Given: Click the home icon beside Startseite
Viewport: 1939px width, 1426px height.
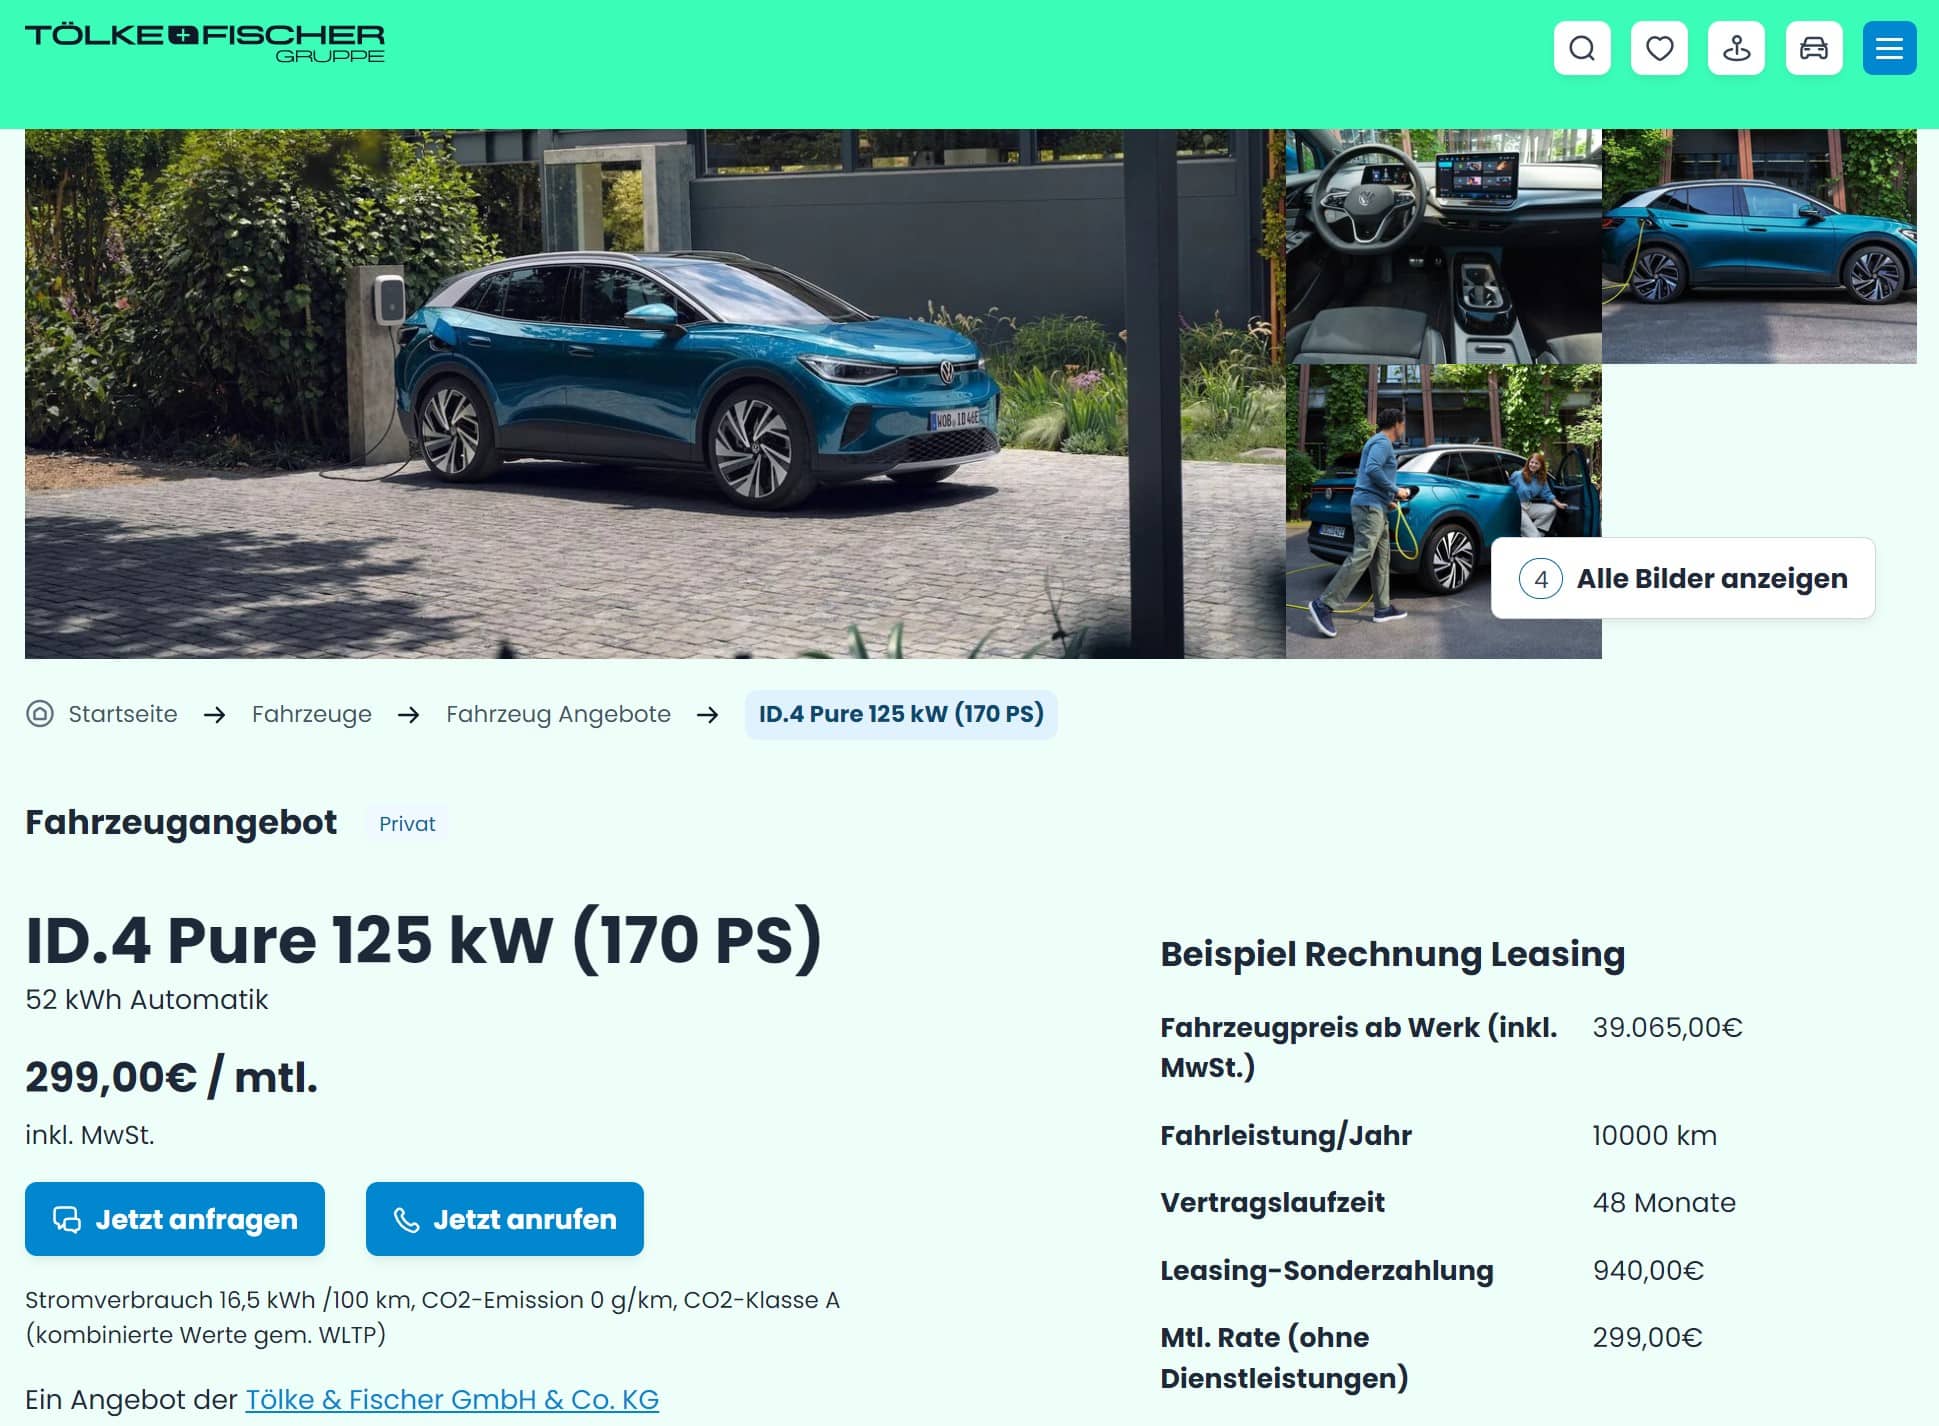Looking at the screenshot, I should [x=40, y=714].
